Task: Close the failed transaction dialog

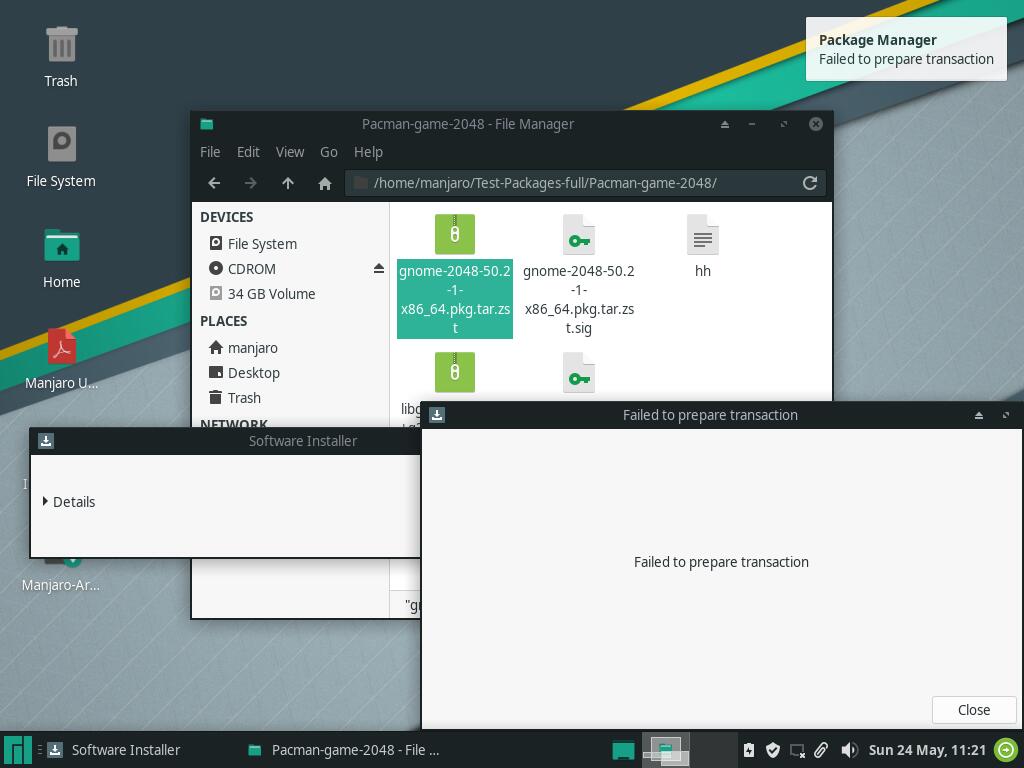Action: [x=974, y=710]
